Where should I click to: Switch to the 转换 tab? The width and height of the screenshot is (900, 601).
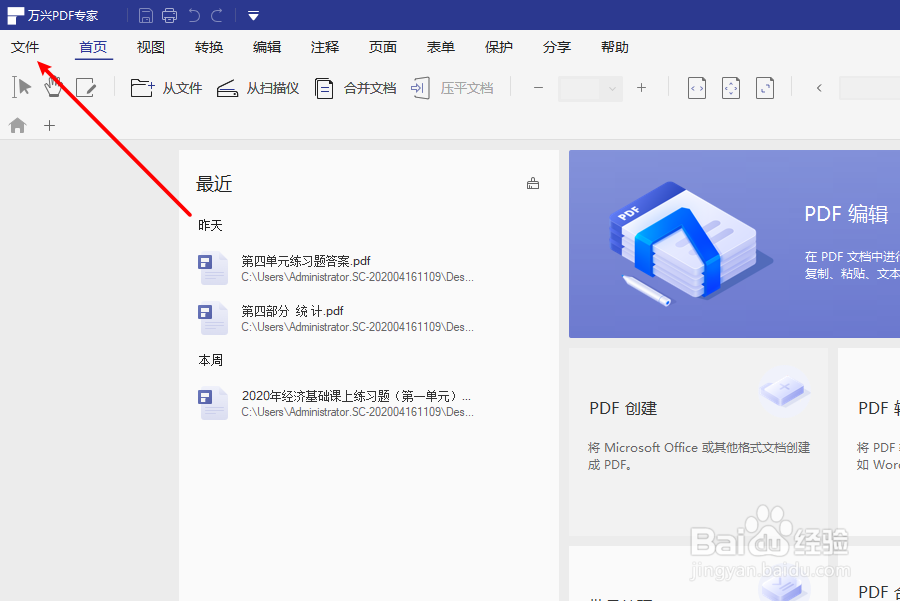(x=209, y=47)
